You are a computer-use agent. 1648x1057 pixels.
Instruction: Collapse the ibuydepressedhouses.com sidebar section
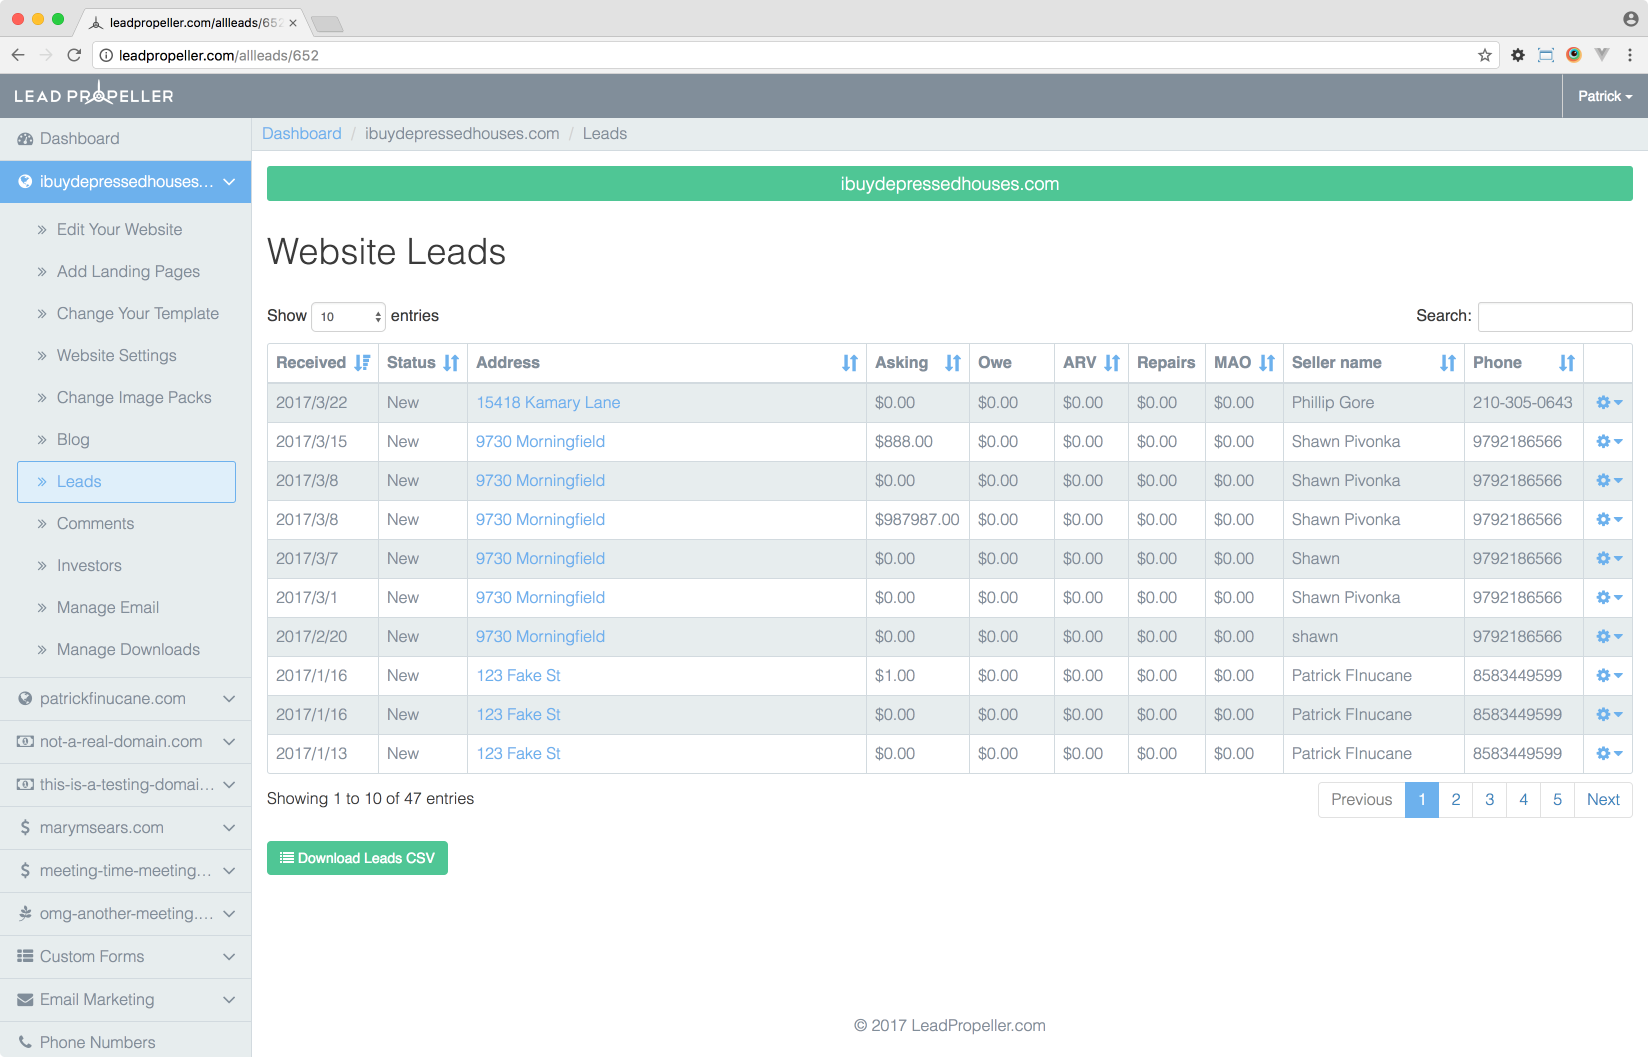(230, 182)
